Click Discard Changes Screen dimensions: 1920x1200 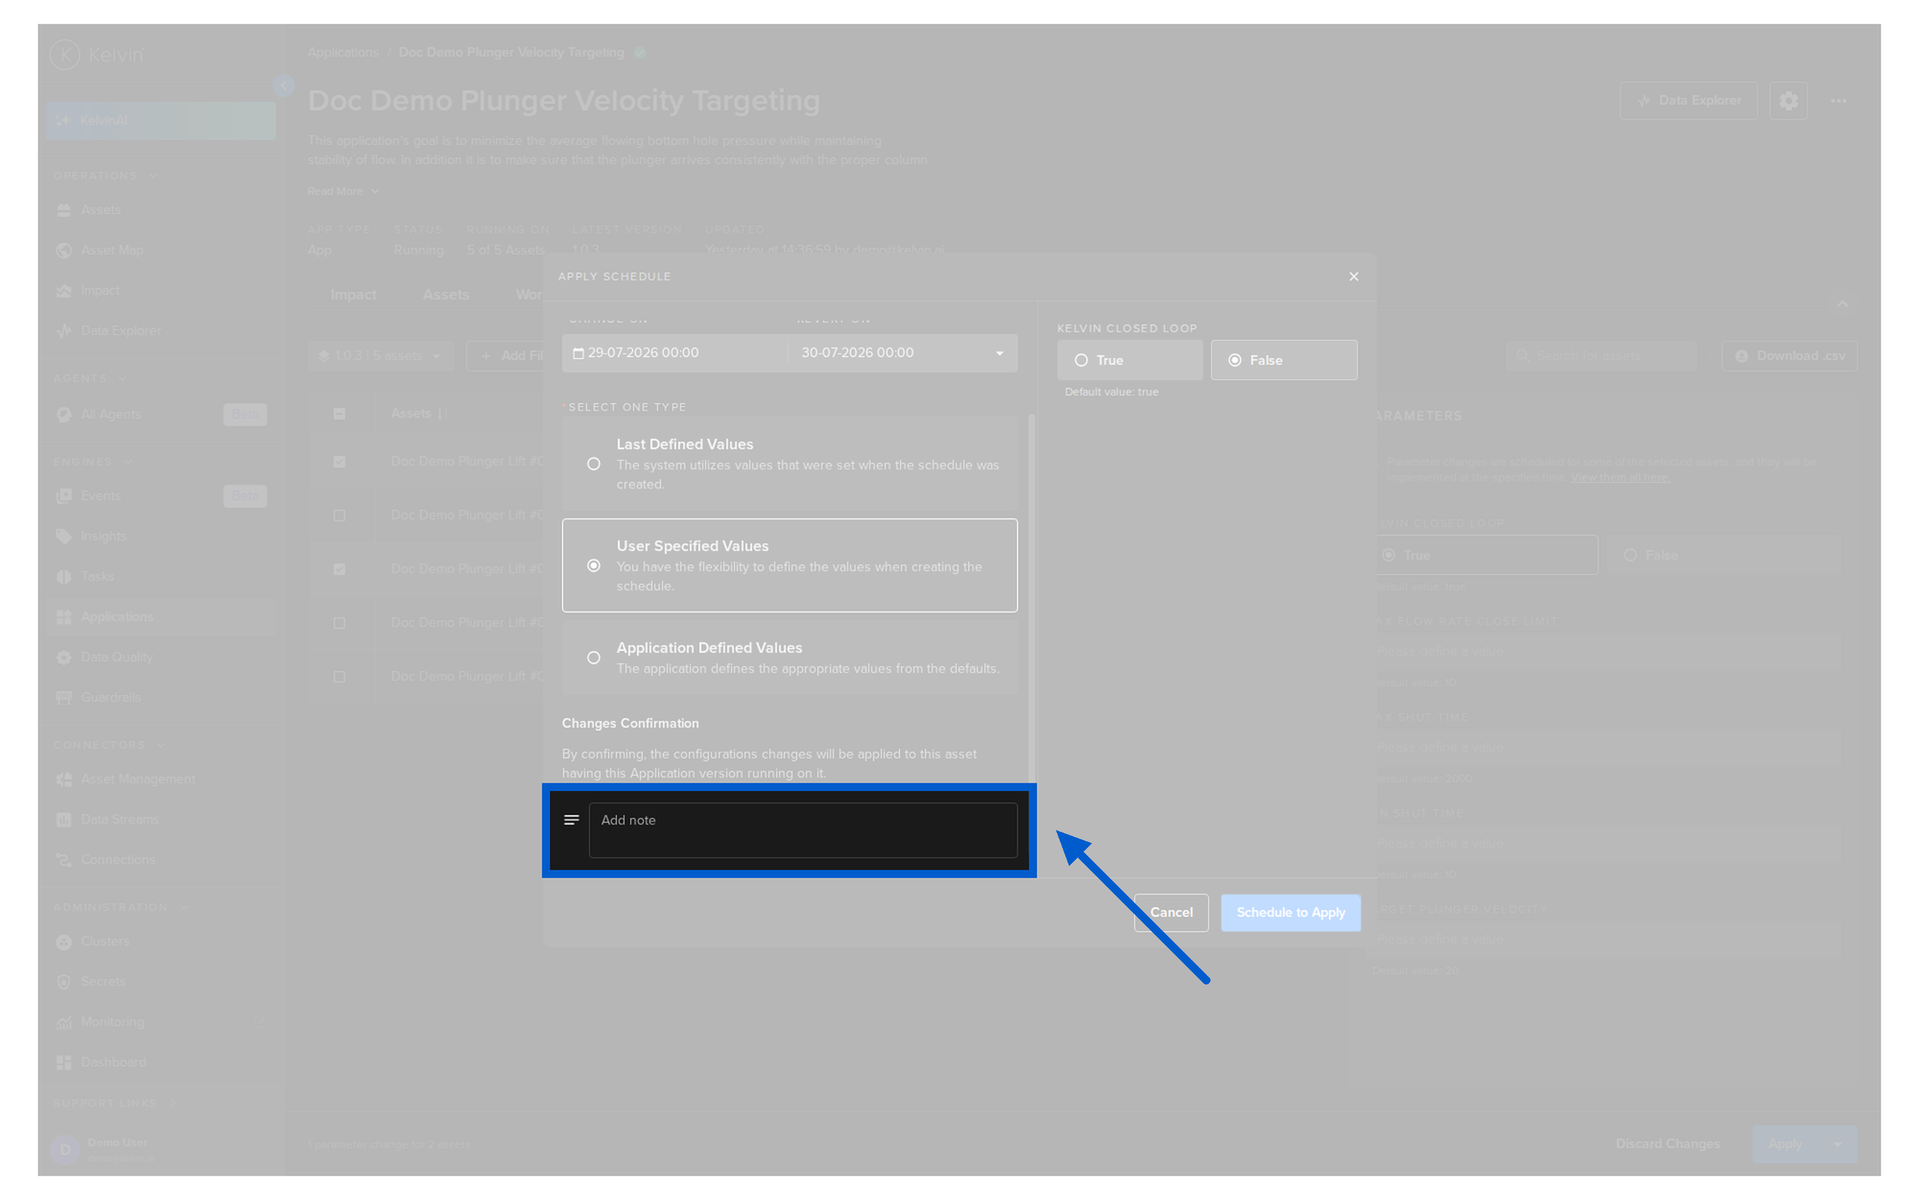point(1668,1144)
